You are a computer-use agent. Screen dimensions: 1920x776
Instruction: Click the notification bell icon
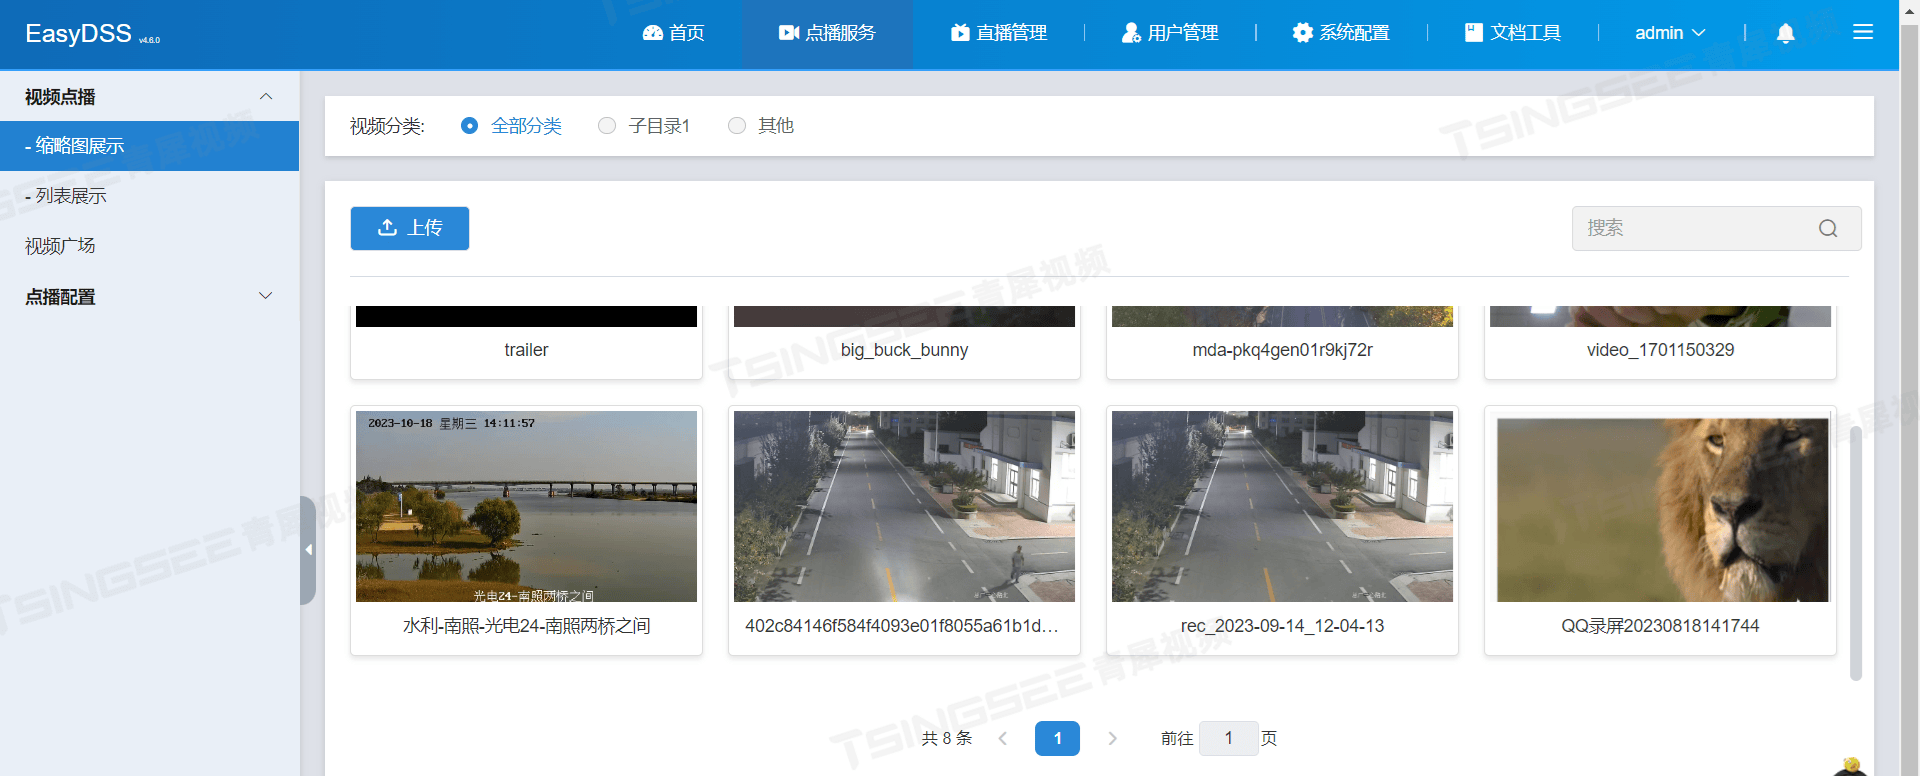click(1785, 33)
